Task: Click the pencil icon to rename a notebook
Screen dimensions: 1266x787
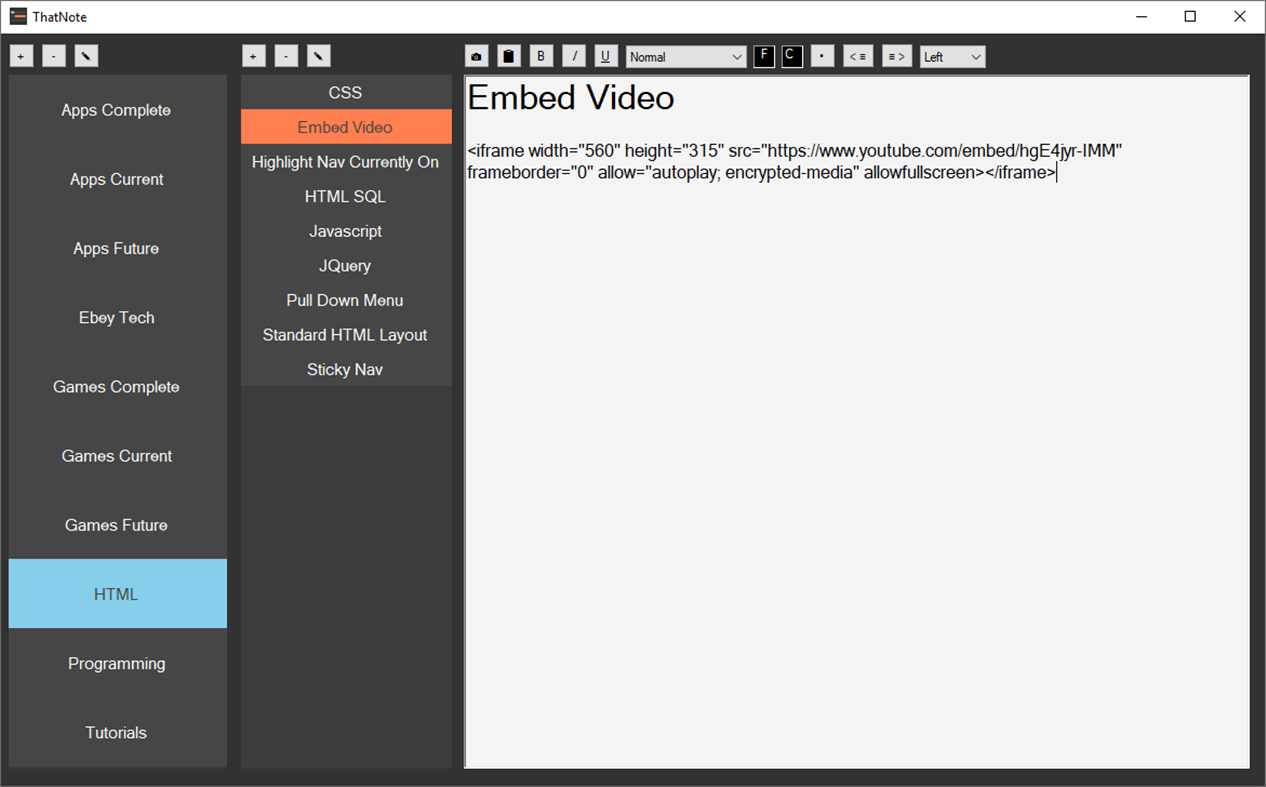Action: coord(86,55)
